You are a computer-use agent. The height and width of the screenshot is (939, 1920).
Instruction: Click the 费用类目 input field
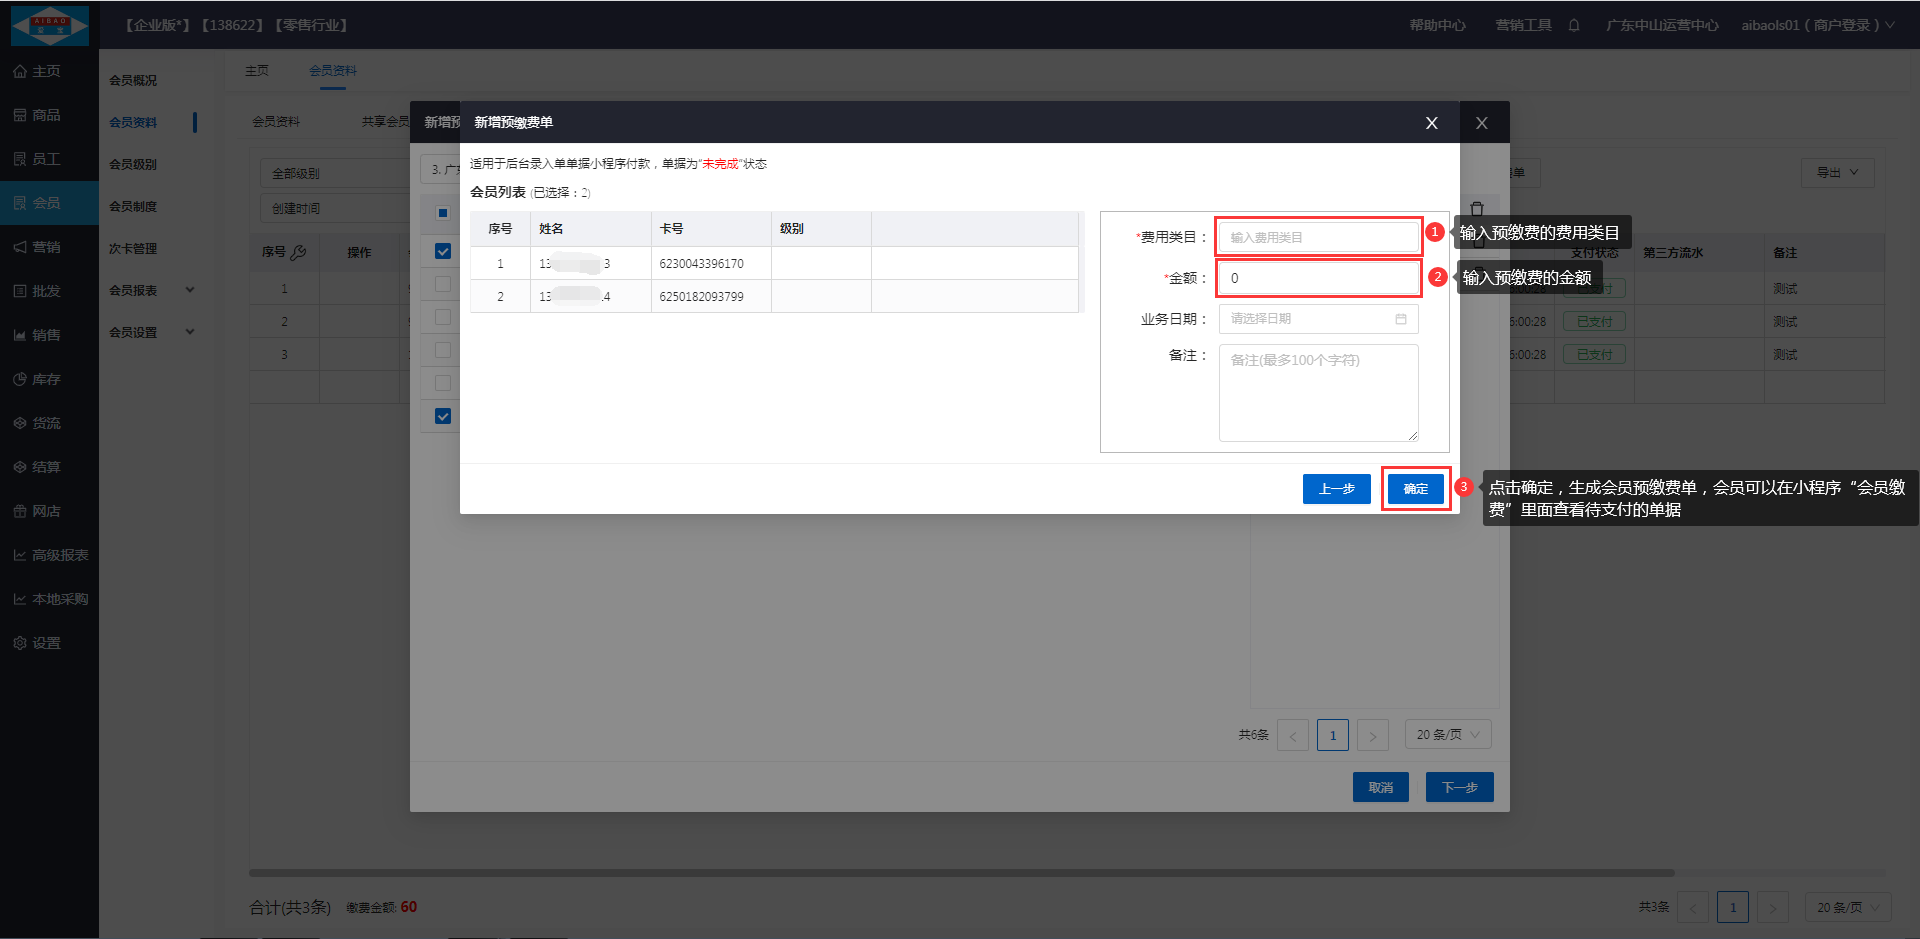tap(1318, 237)
